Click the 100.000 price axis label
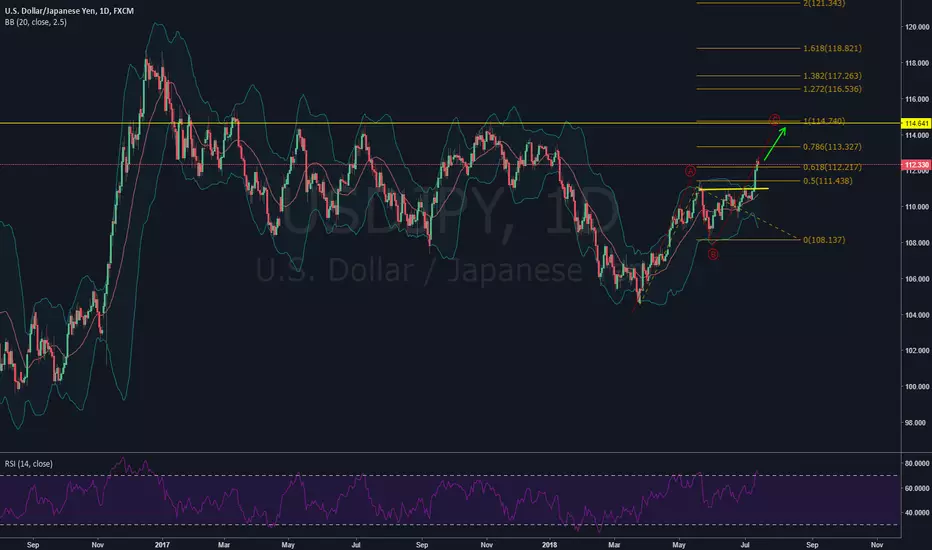The height and width of the screenshot is (550, 932). tap(917, 387)
